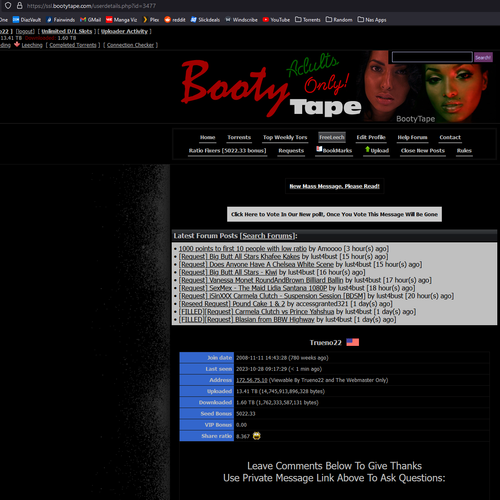Click the red down-arrow Leeching icon
The width and height of the screenshot is (500, 500).
click(x=17, y=44)
